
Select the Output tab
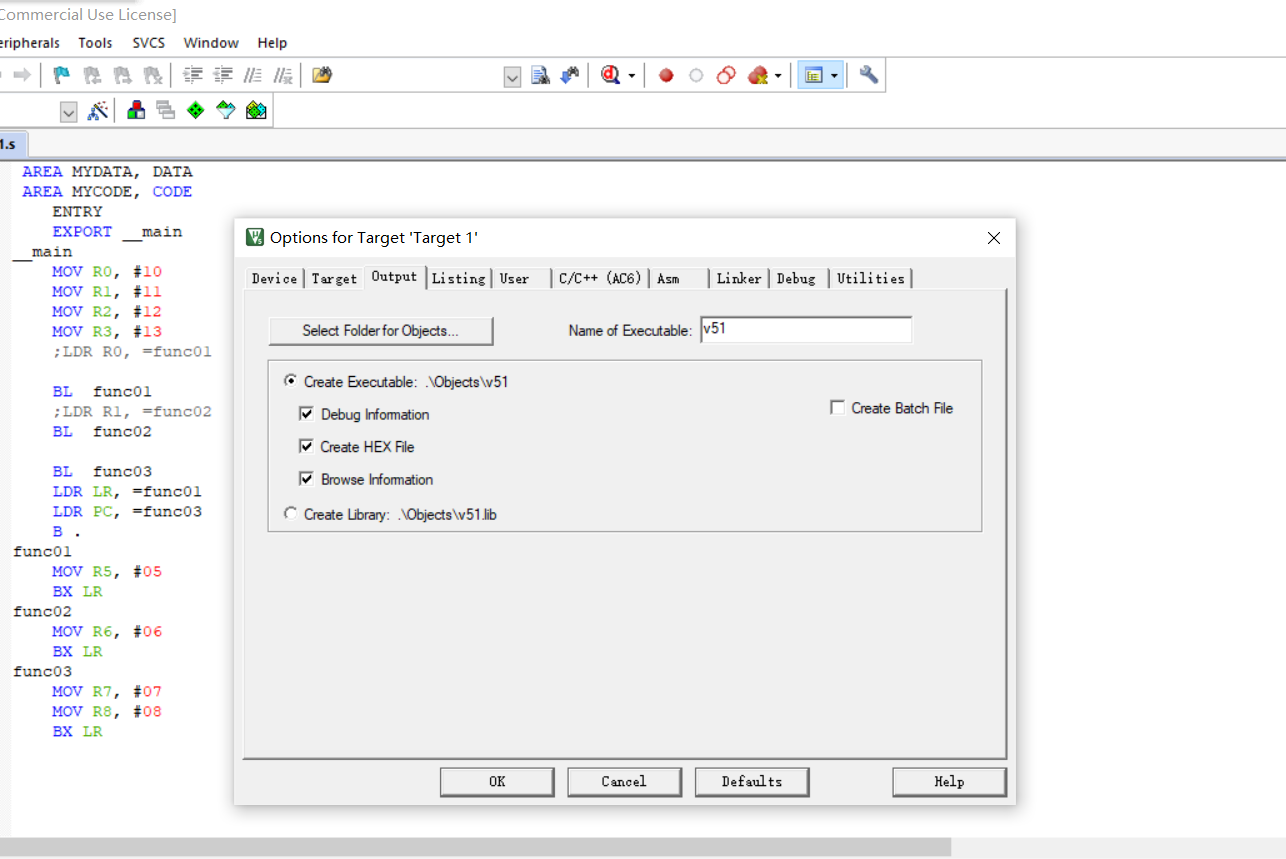pyautogui.click(x=394, y=276)
